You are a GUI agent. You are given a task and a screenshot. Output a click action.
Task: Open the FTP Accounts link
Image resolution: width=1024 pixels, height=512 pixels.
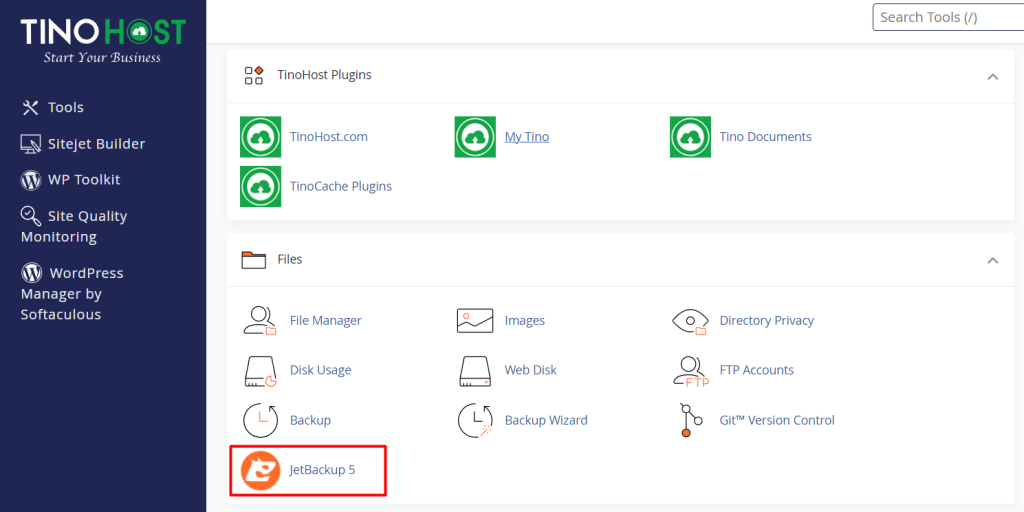pyautogui.click(x=756, y=370)
